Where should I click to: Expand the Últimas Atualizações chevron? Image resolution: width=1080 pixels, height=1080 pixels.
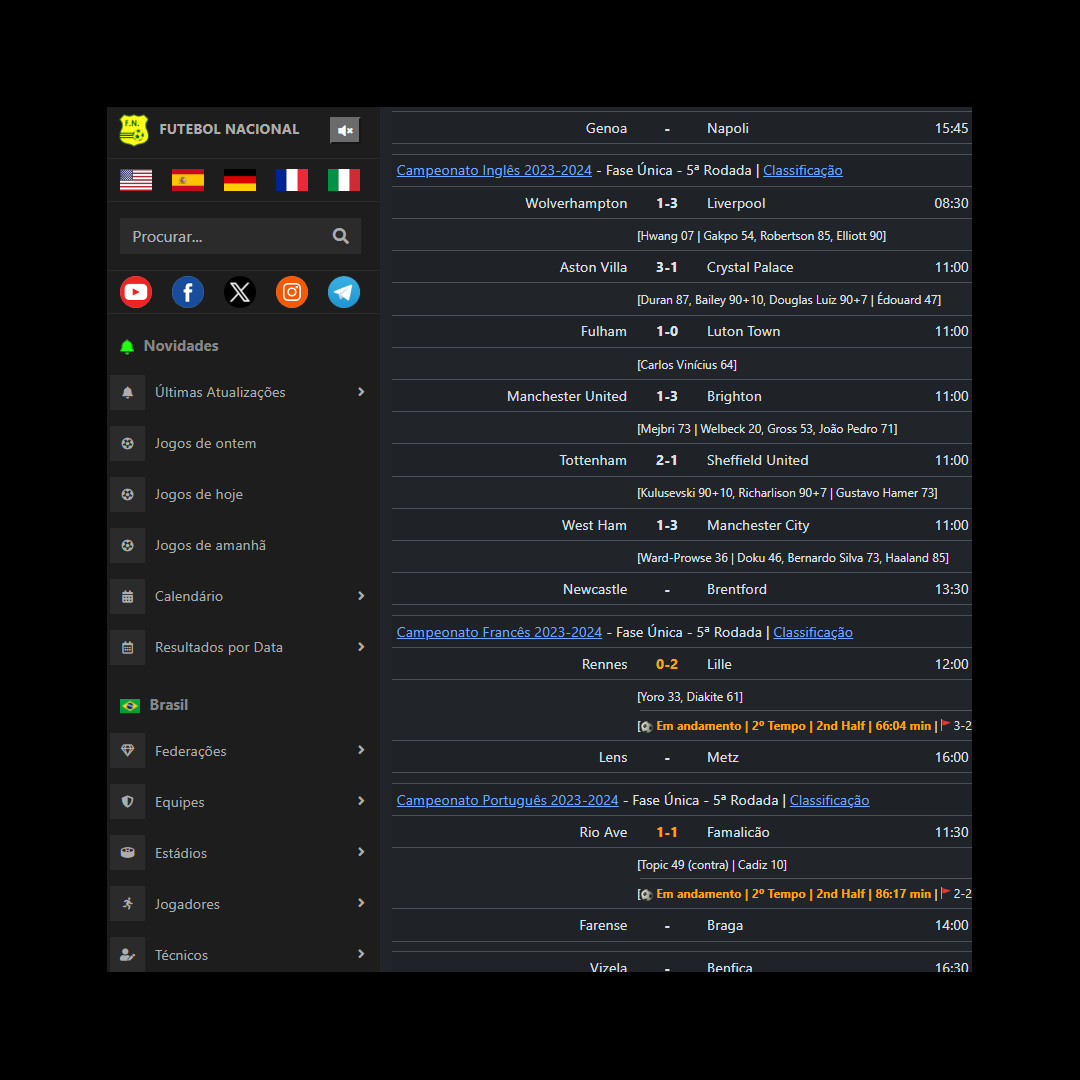coord(361,392)
